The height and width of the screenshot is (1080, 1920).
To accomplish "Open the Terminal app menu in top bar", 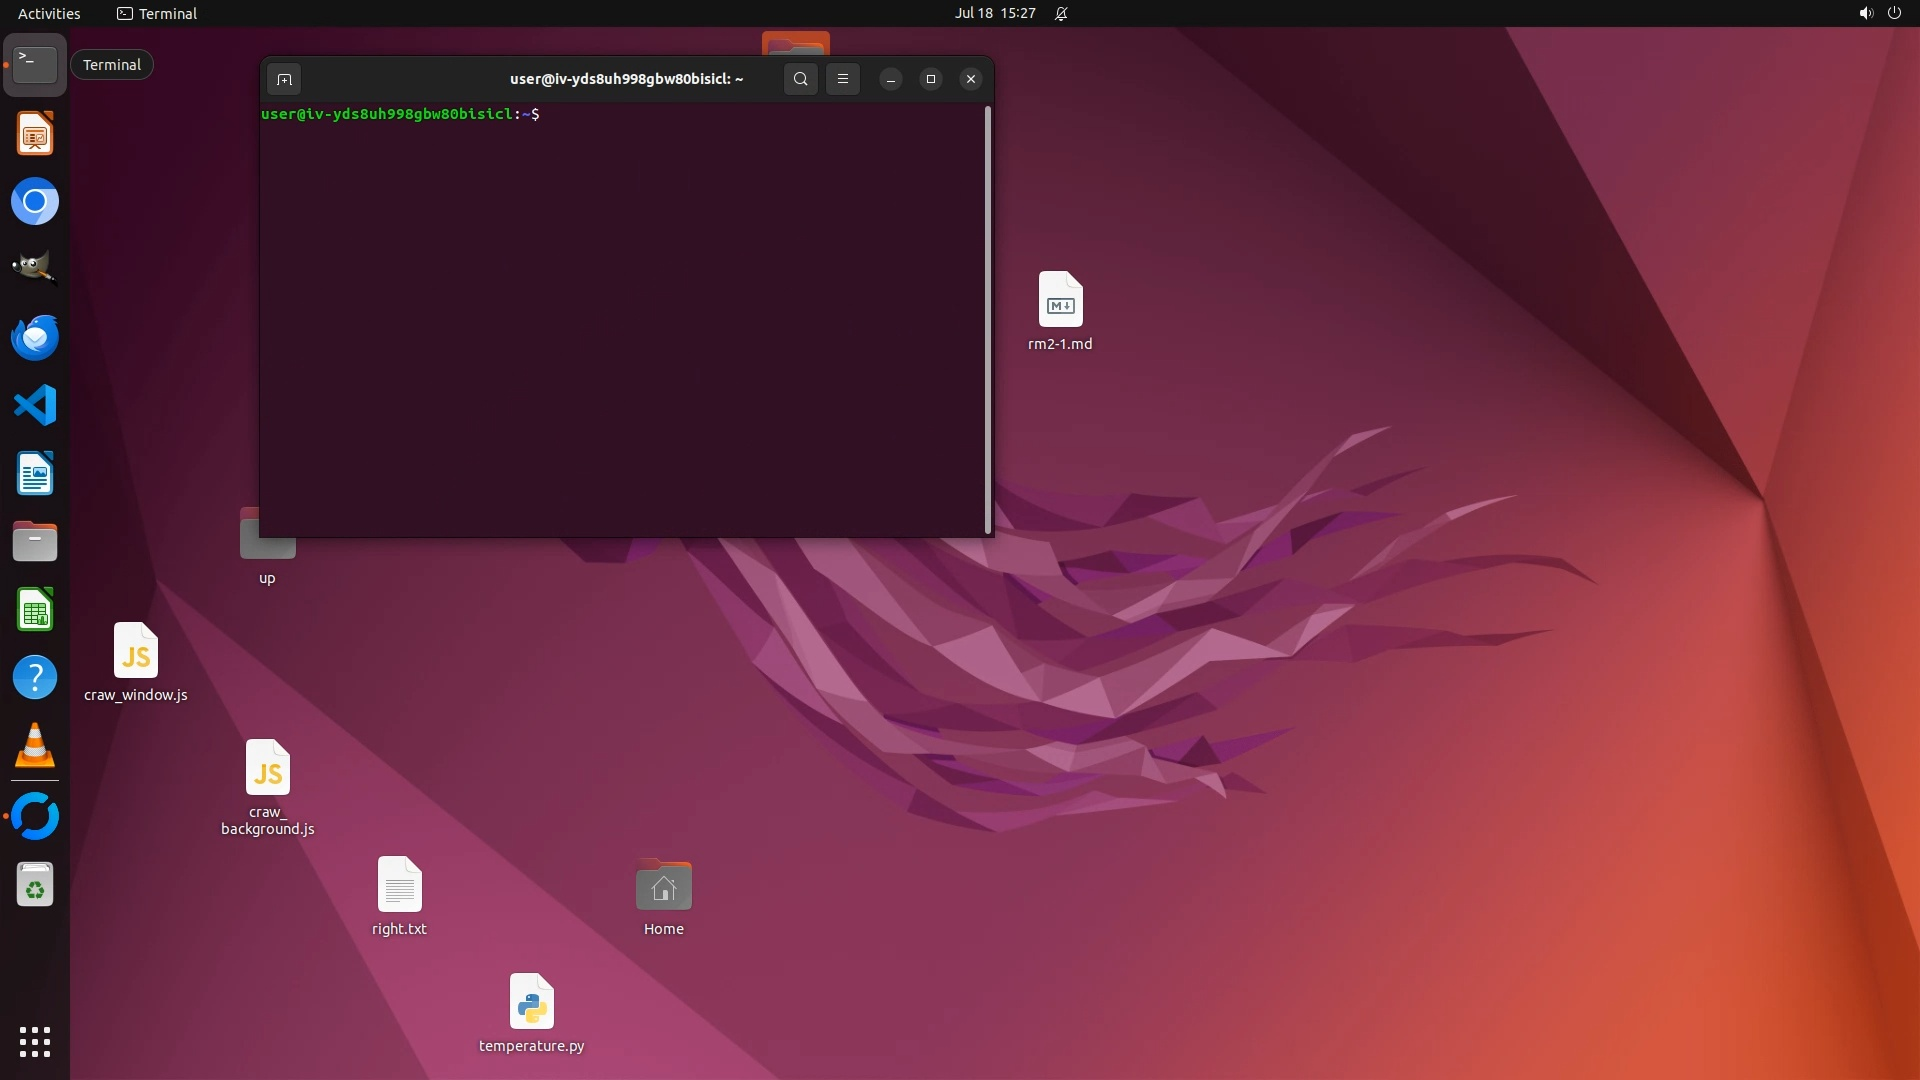I will pyautogui.click(x=157, y=13).
